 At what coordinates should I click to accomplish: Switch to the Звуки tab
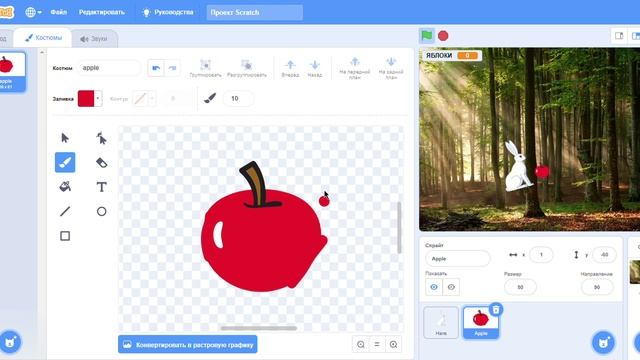tap(94, 39)
